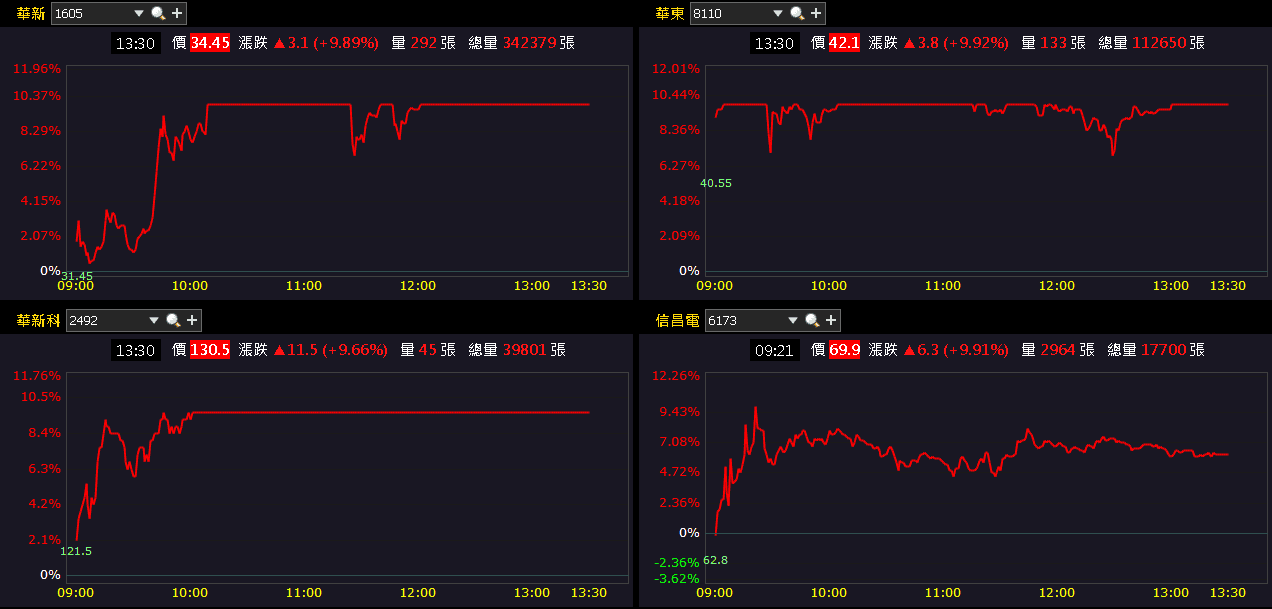Viewport: 1272px width, 609px height.
Task: Click the search magnifier icon beside 1605
Action: coord(158,14)
